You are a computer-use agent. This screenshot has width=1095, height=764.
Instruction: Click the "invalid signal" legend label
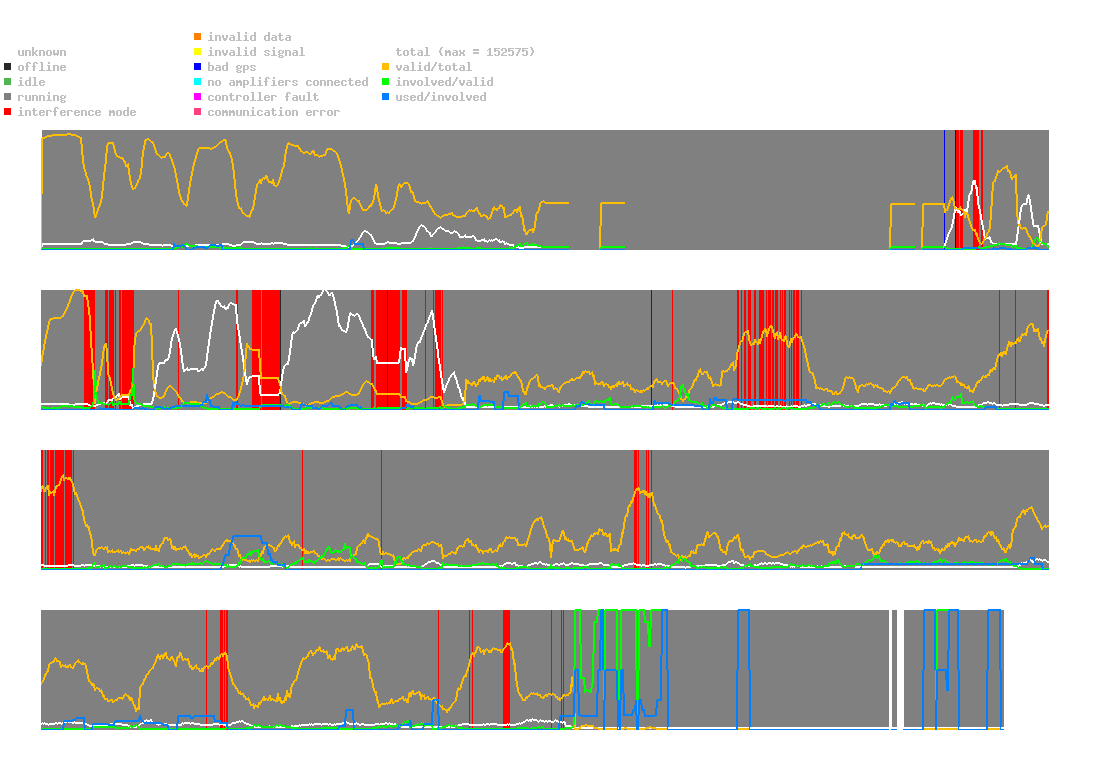coord(256,52)
